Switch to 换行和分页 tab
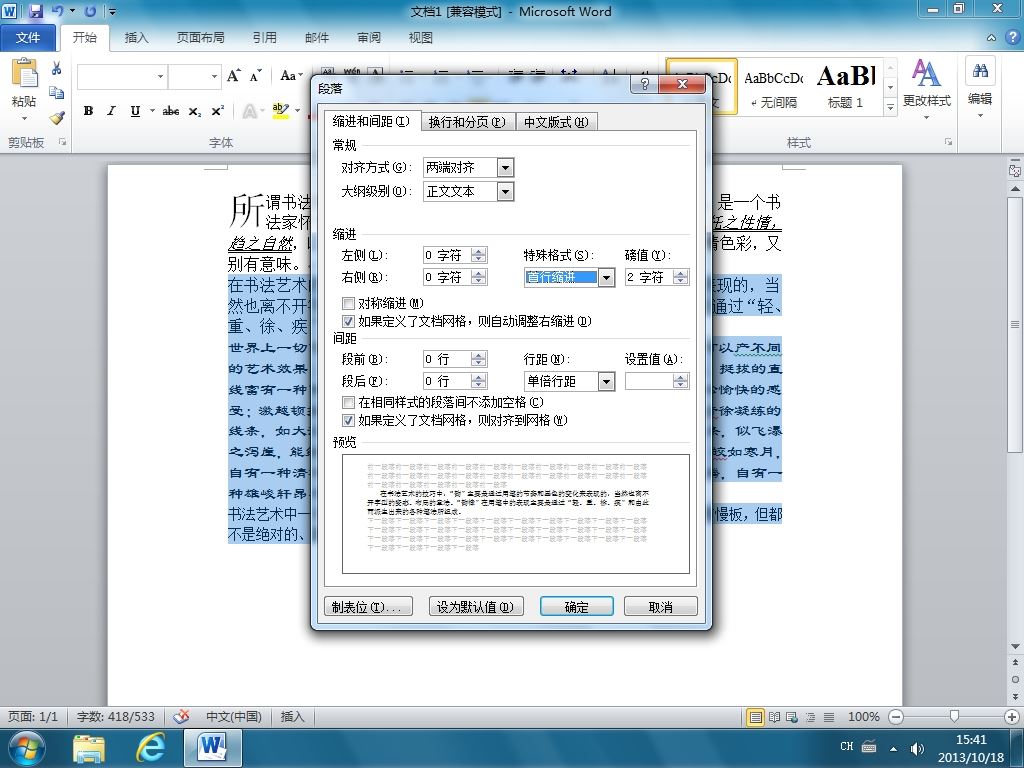 [x=467, y=122]
